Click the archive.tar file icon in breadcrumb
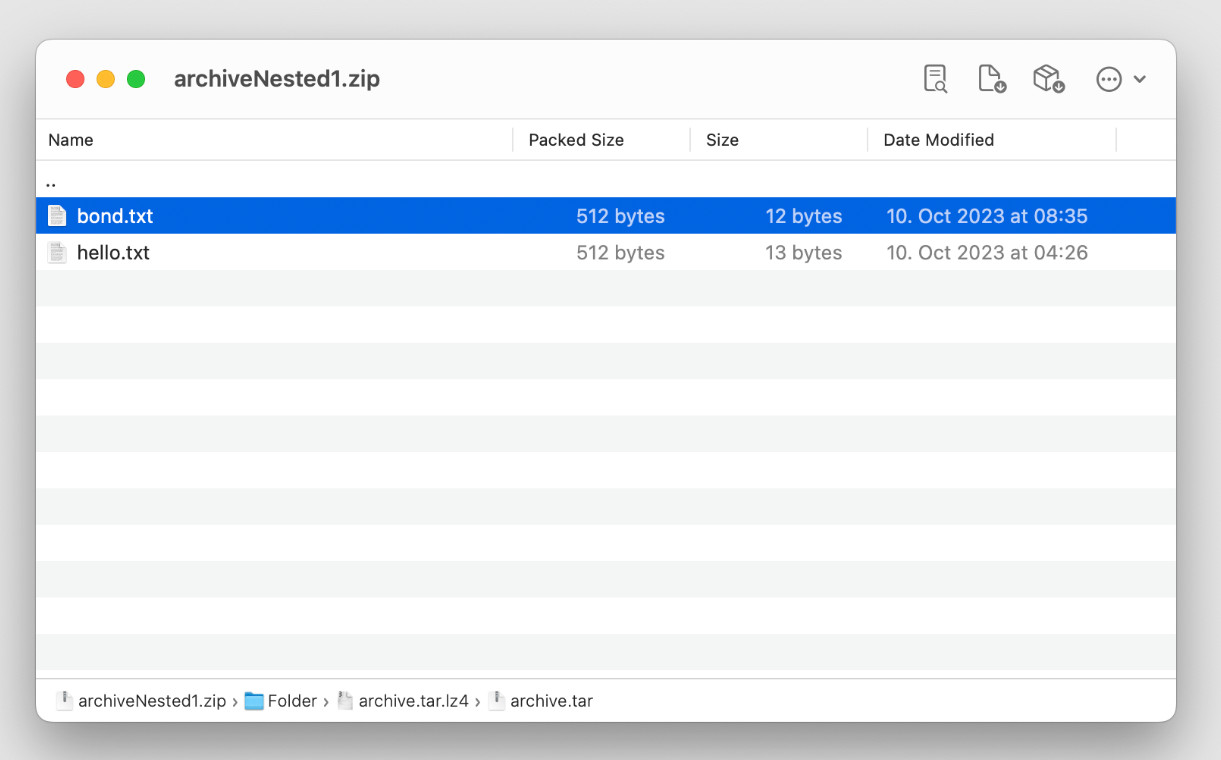The width and height of the screenshot is (1221, 760). tap(497, 701)
